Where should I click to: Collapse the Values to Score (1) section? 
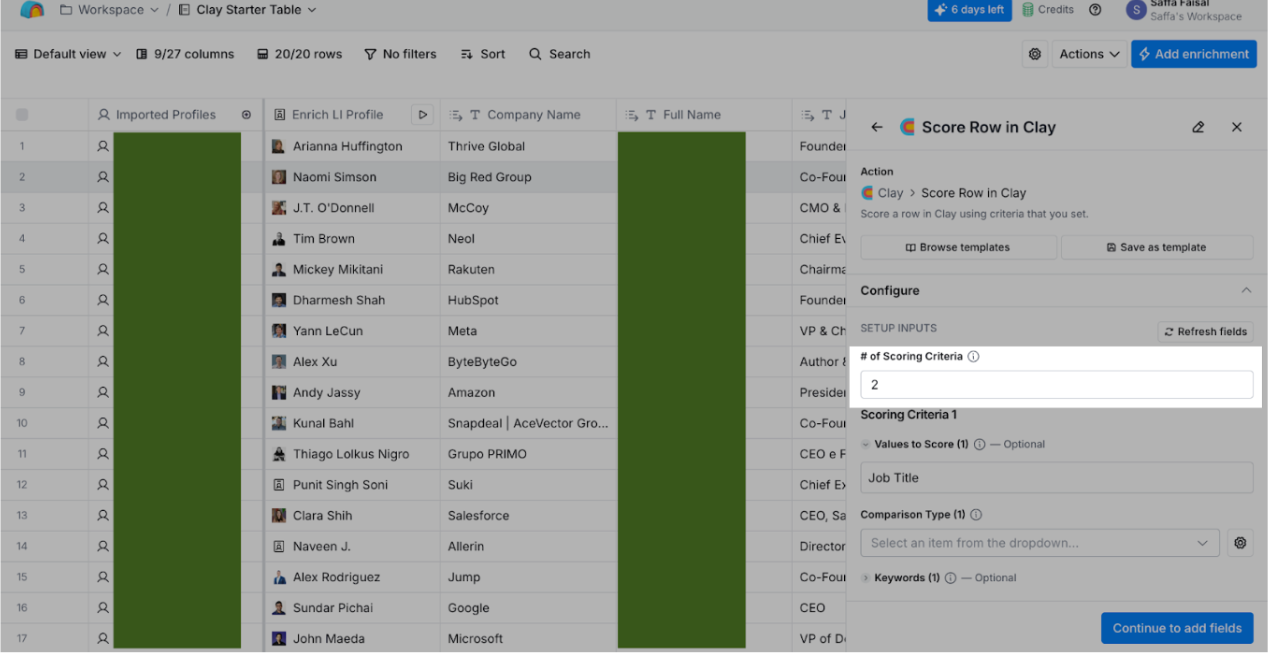[x=866, y=444]
